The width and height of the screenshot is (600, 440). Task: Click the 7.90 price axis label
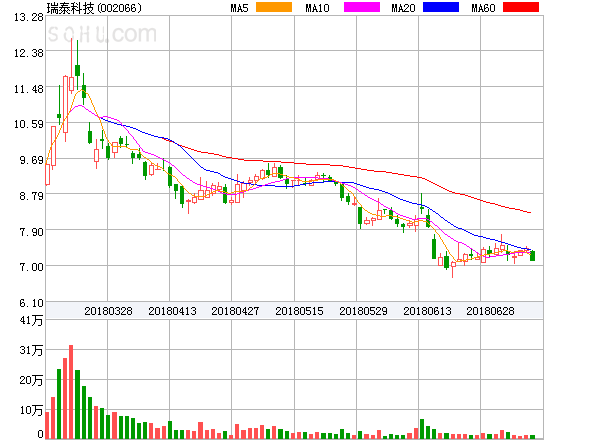coord(31,232)
